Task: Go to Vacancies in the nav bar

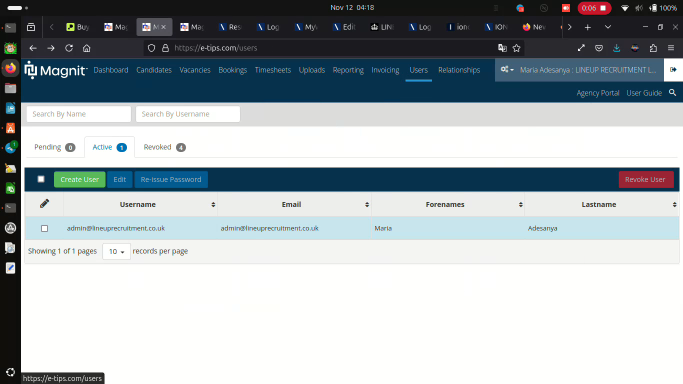Action: click(195, 70)
